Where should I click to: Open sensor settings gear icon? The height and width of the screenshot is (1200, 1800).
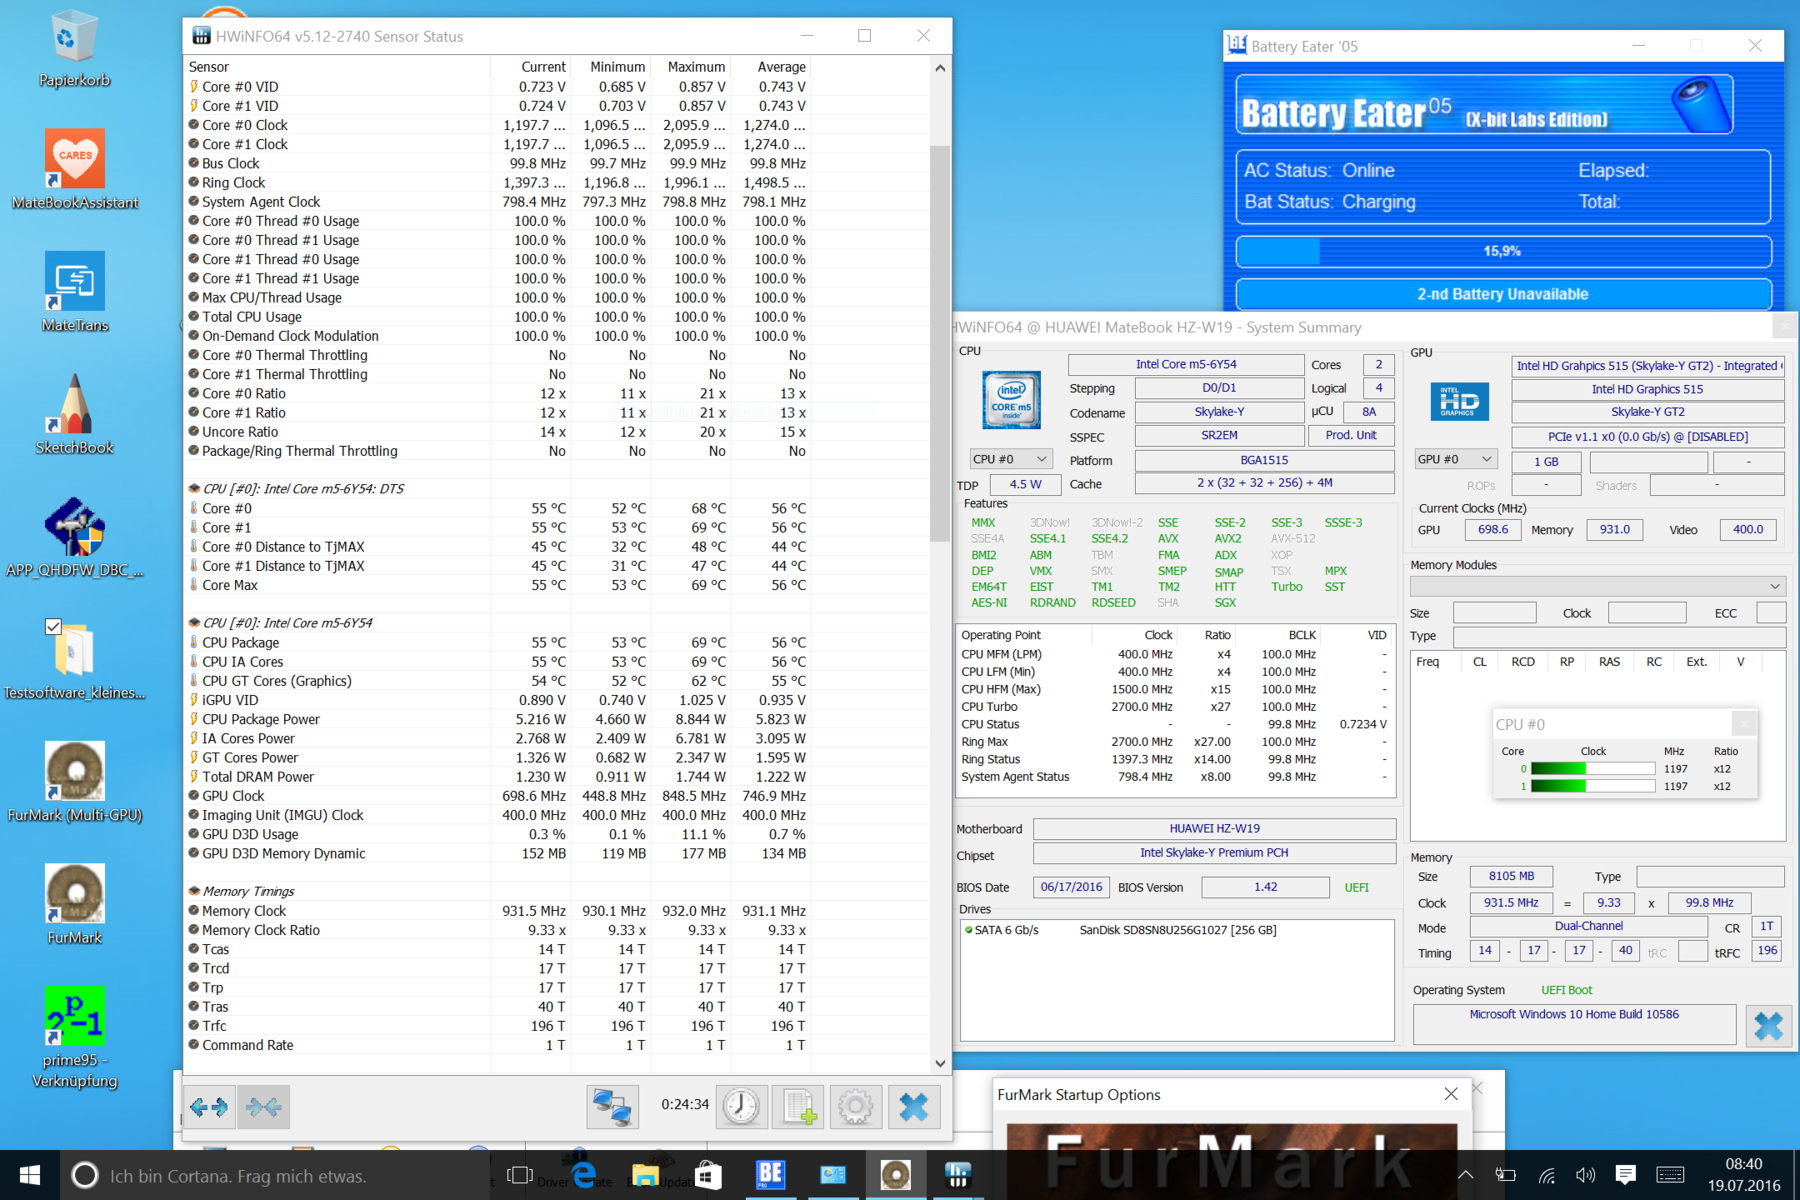(855, 1107)
